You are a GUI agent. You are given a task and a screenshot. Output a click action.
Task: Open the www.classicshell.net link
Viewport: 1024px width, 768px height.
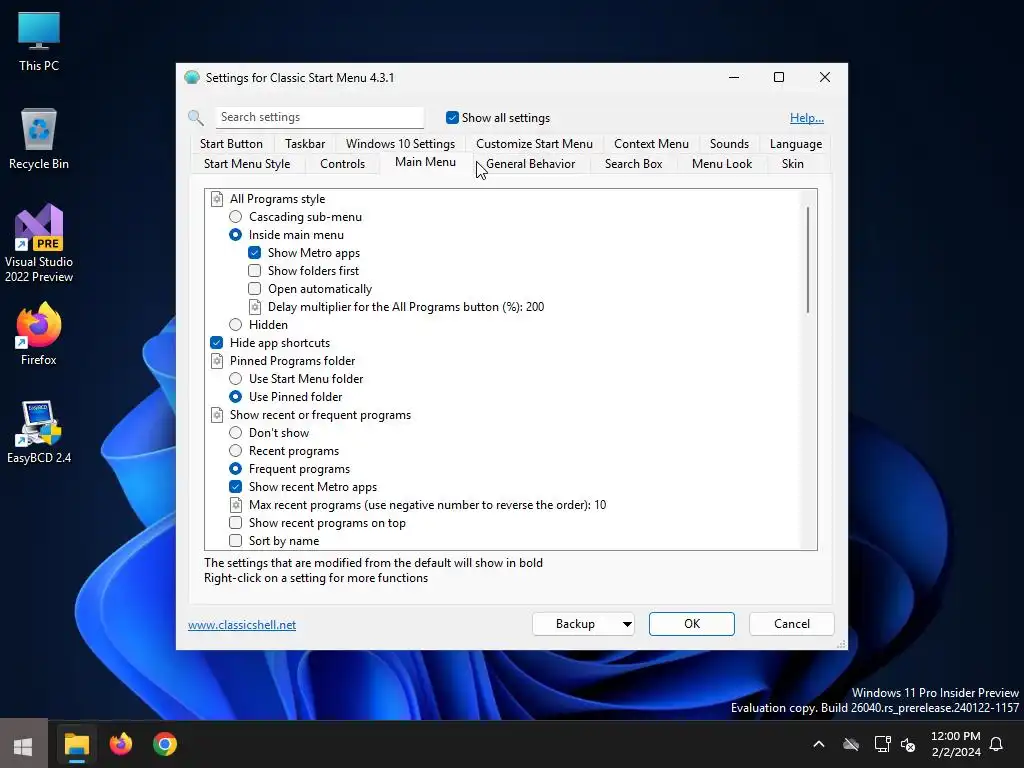(x=242, y=625)
